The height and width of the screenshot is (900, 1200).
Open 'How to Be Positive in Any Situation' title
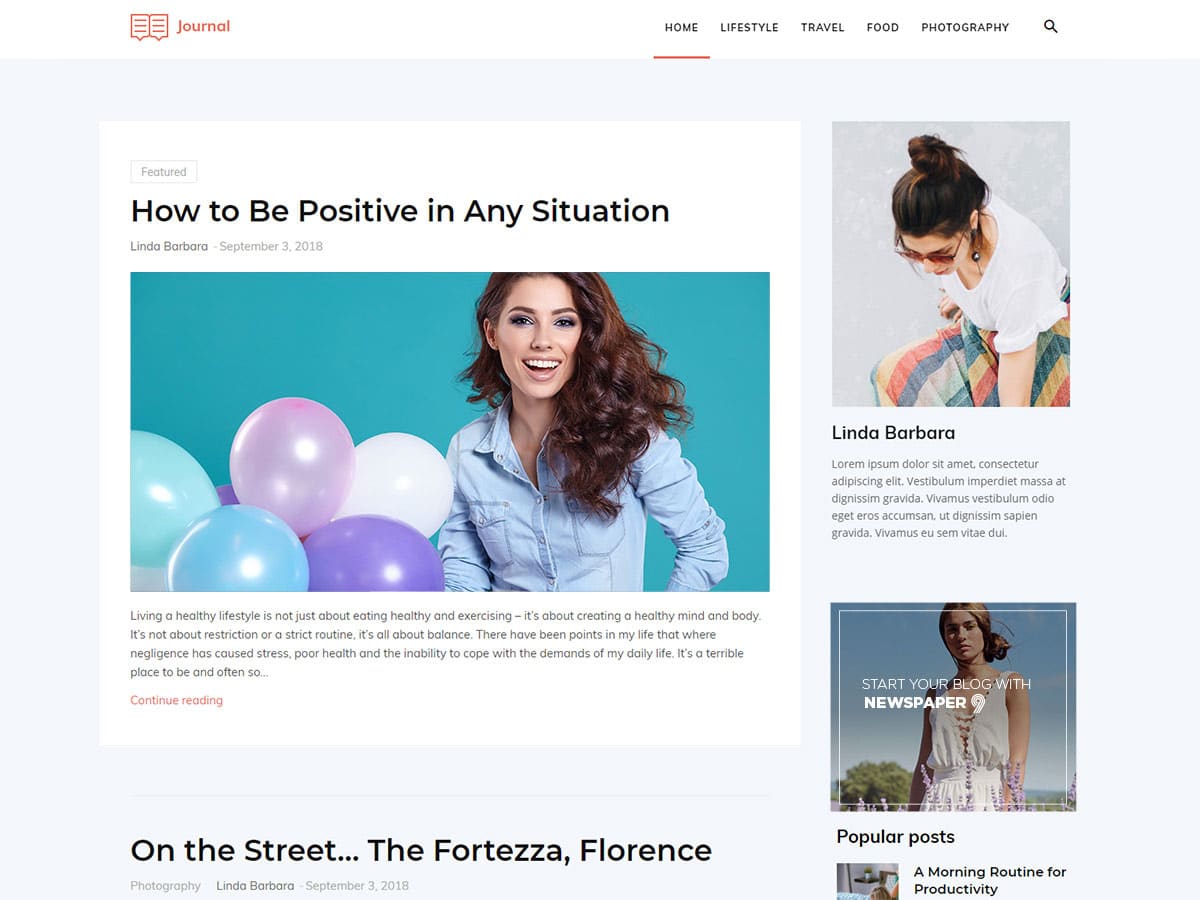pos(400,211)
